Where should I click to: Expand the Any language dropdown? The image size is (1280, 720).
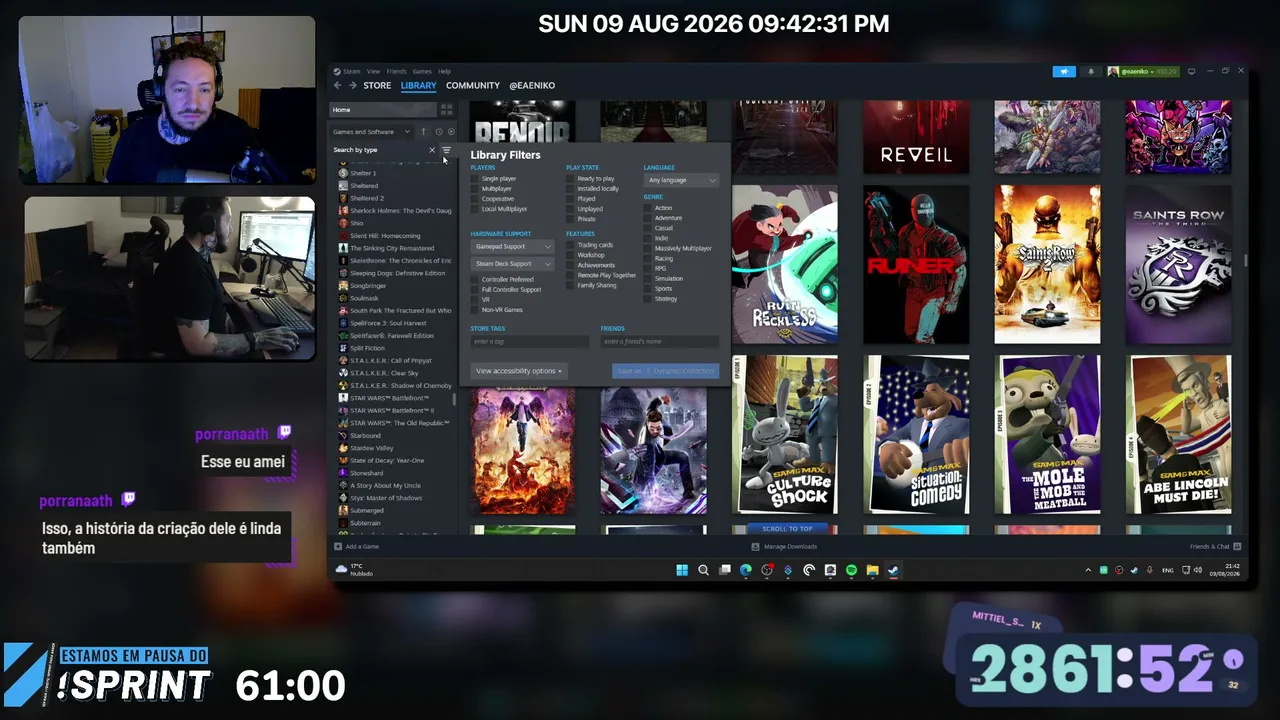pos(681,180)
